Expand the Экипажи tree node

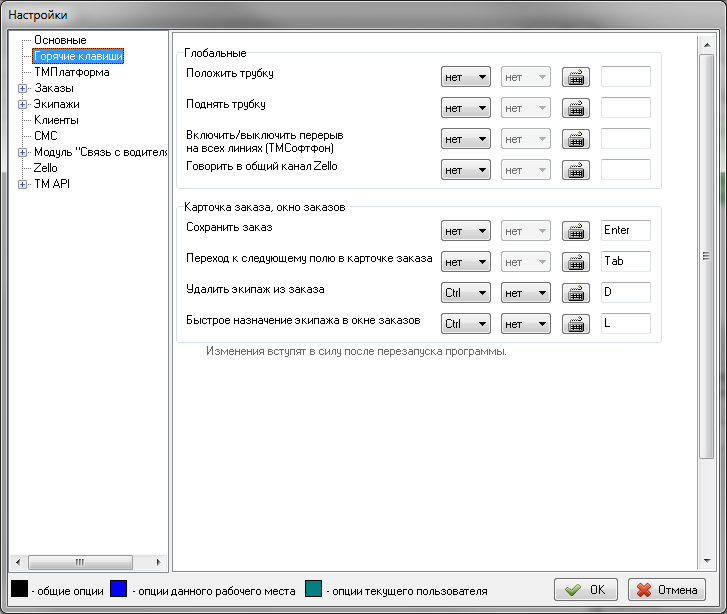coord(22,104)
